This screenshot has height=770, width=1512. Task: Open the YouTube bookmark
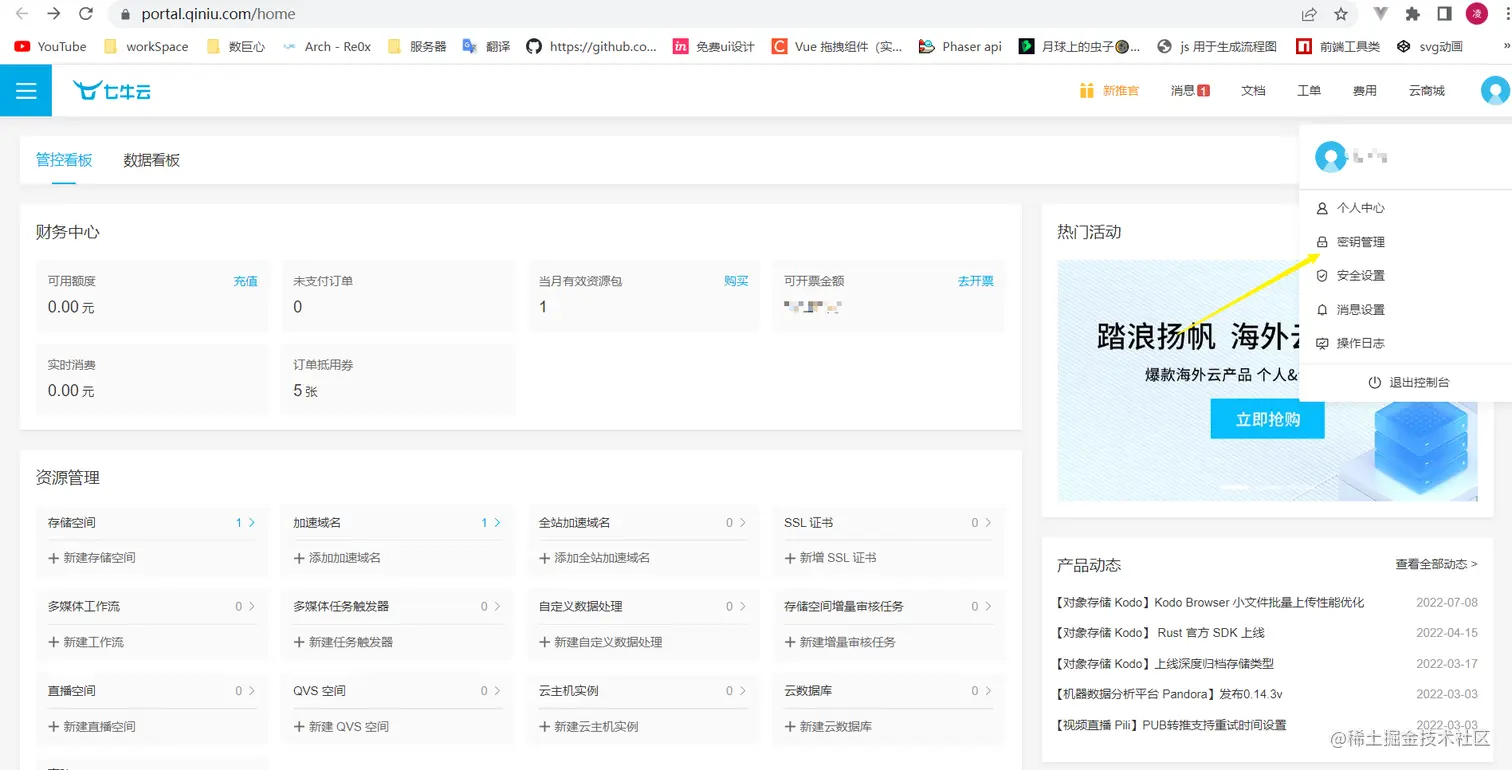pyautogui.click(x=51, y=46)
